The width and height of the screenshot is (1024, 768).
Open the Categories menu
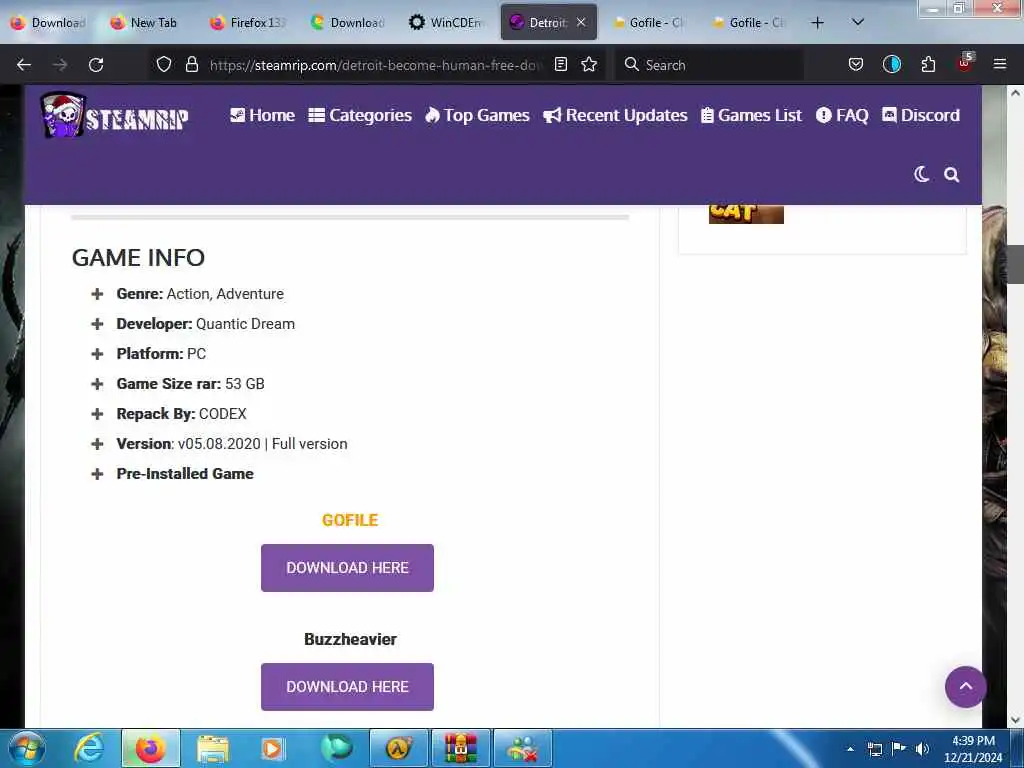pyautogui.click(x=360, y=116)
